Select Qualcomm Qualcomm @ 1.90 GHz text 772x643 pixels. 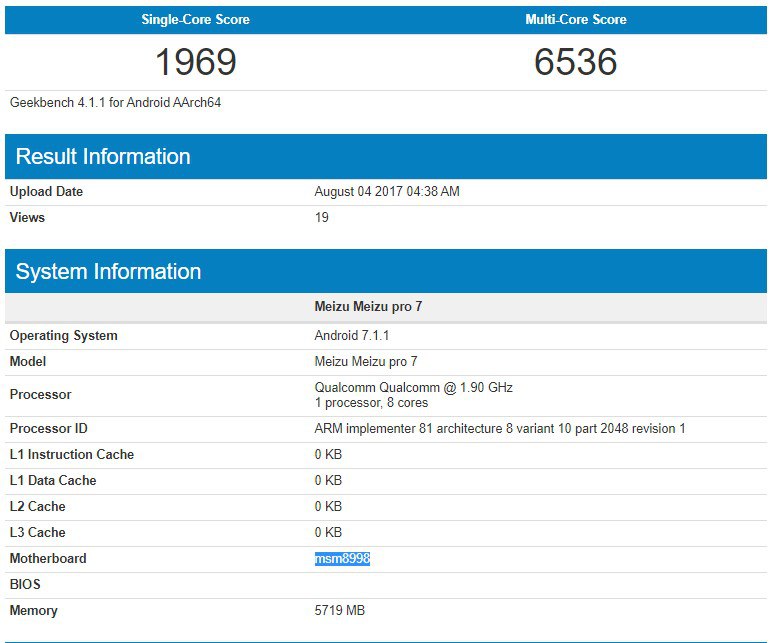pyautogui.click(x=414, y=388)
